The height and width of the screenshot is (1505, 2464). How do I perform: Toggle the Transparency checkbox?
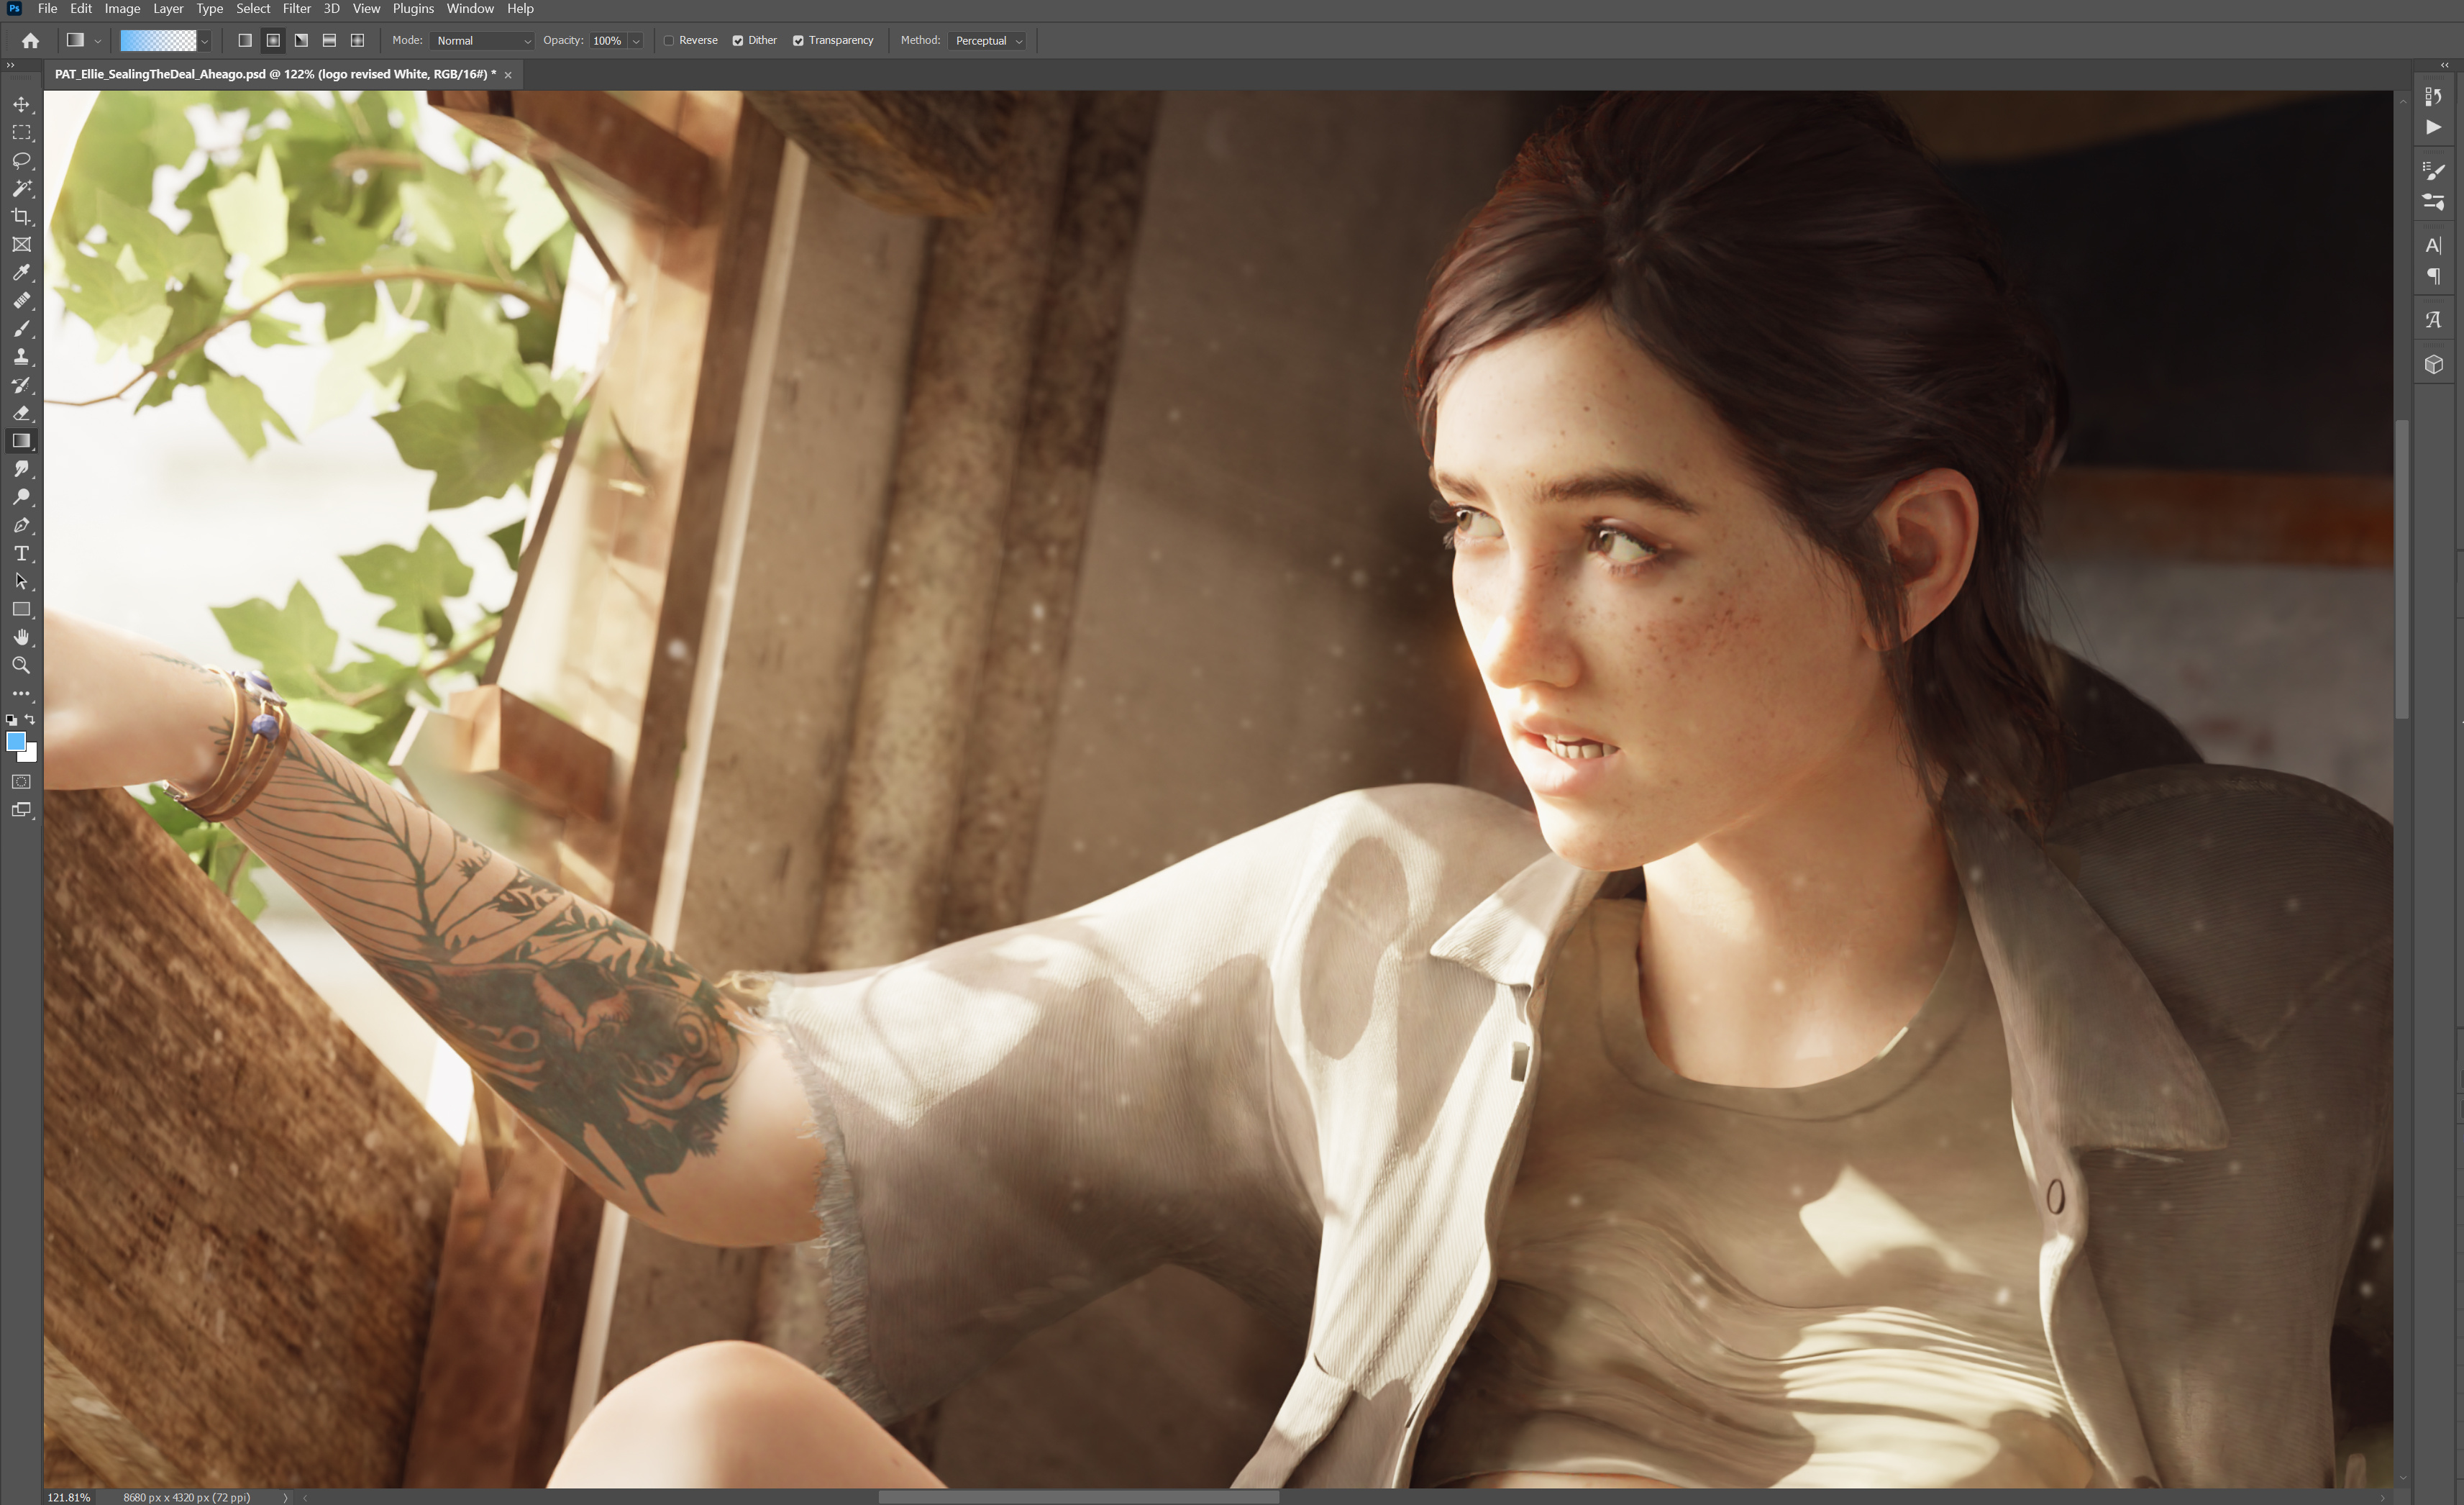coord(798,41)
